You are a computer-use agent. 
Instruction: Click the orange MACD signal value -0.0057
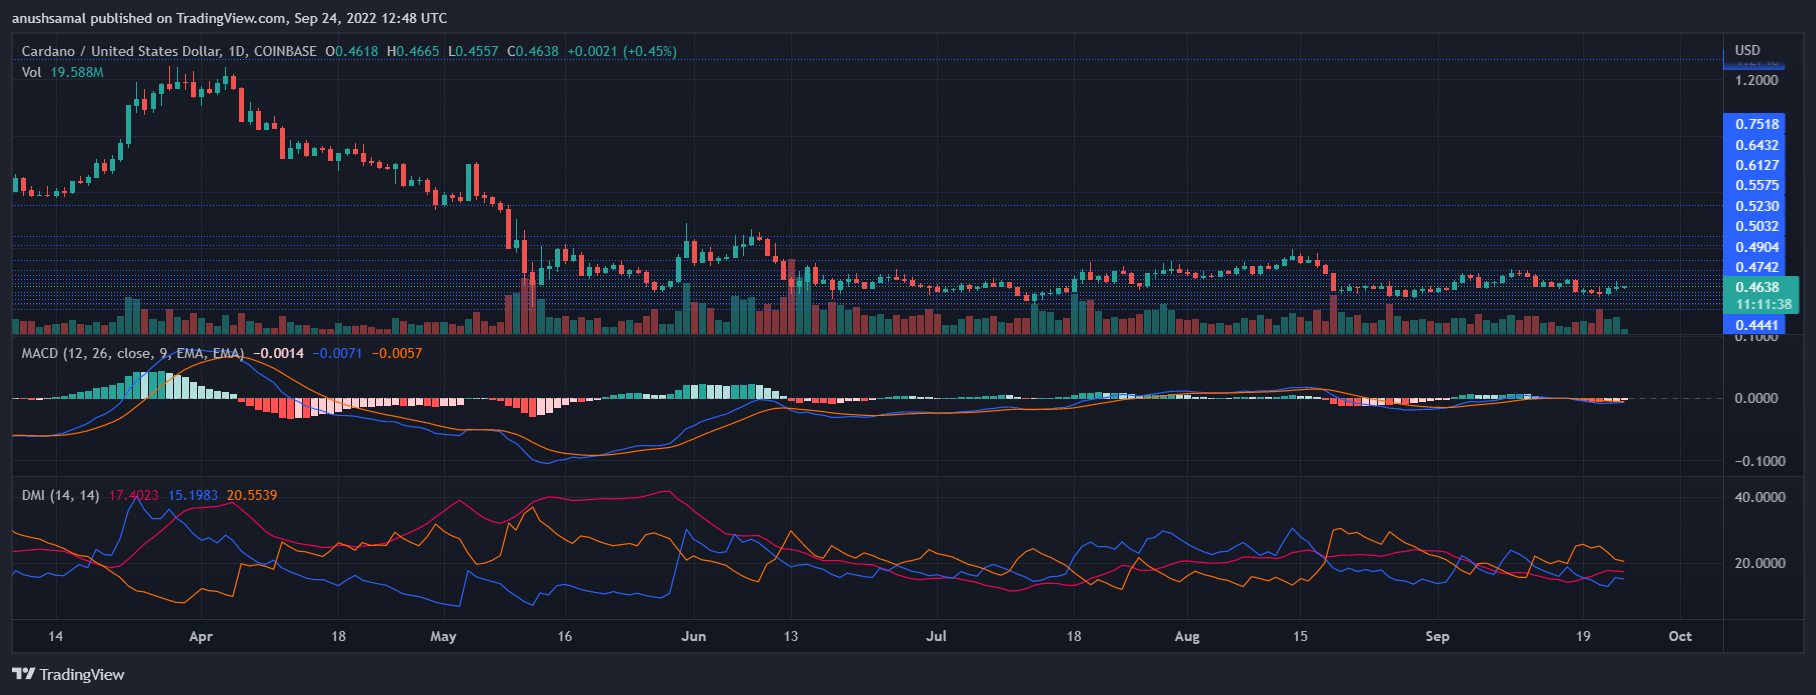pos(397,353)
